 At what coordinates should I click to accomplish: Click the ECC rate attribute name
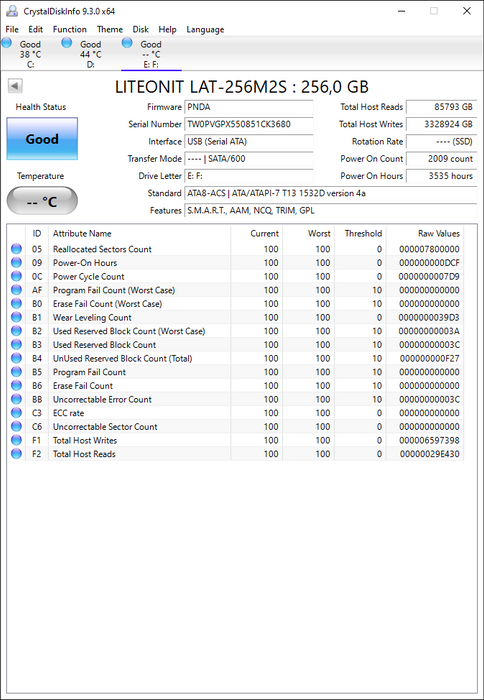(x=68, y=413)
